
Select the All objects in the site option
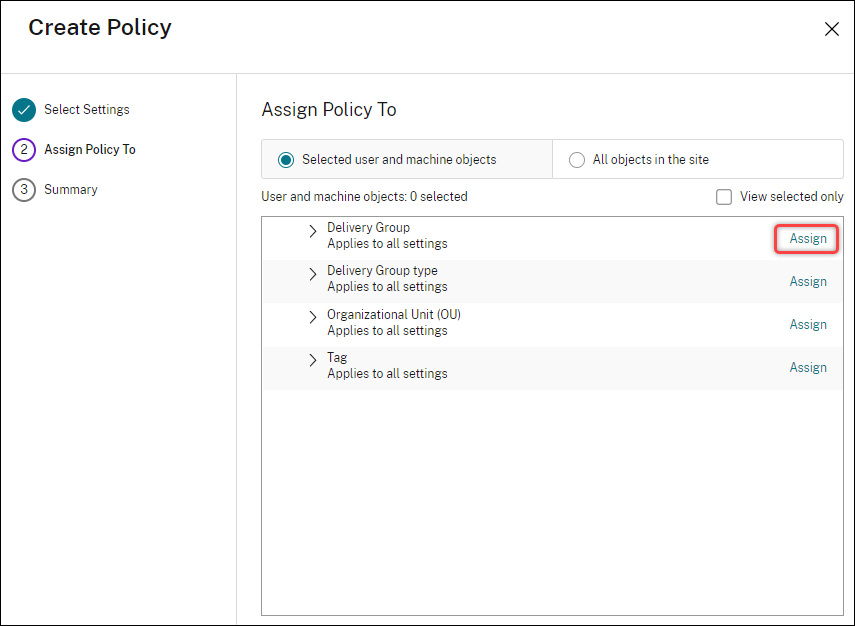coord(577,159)
